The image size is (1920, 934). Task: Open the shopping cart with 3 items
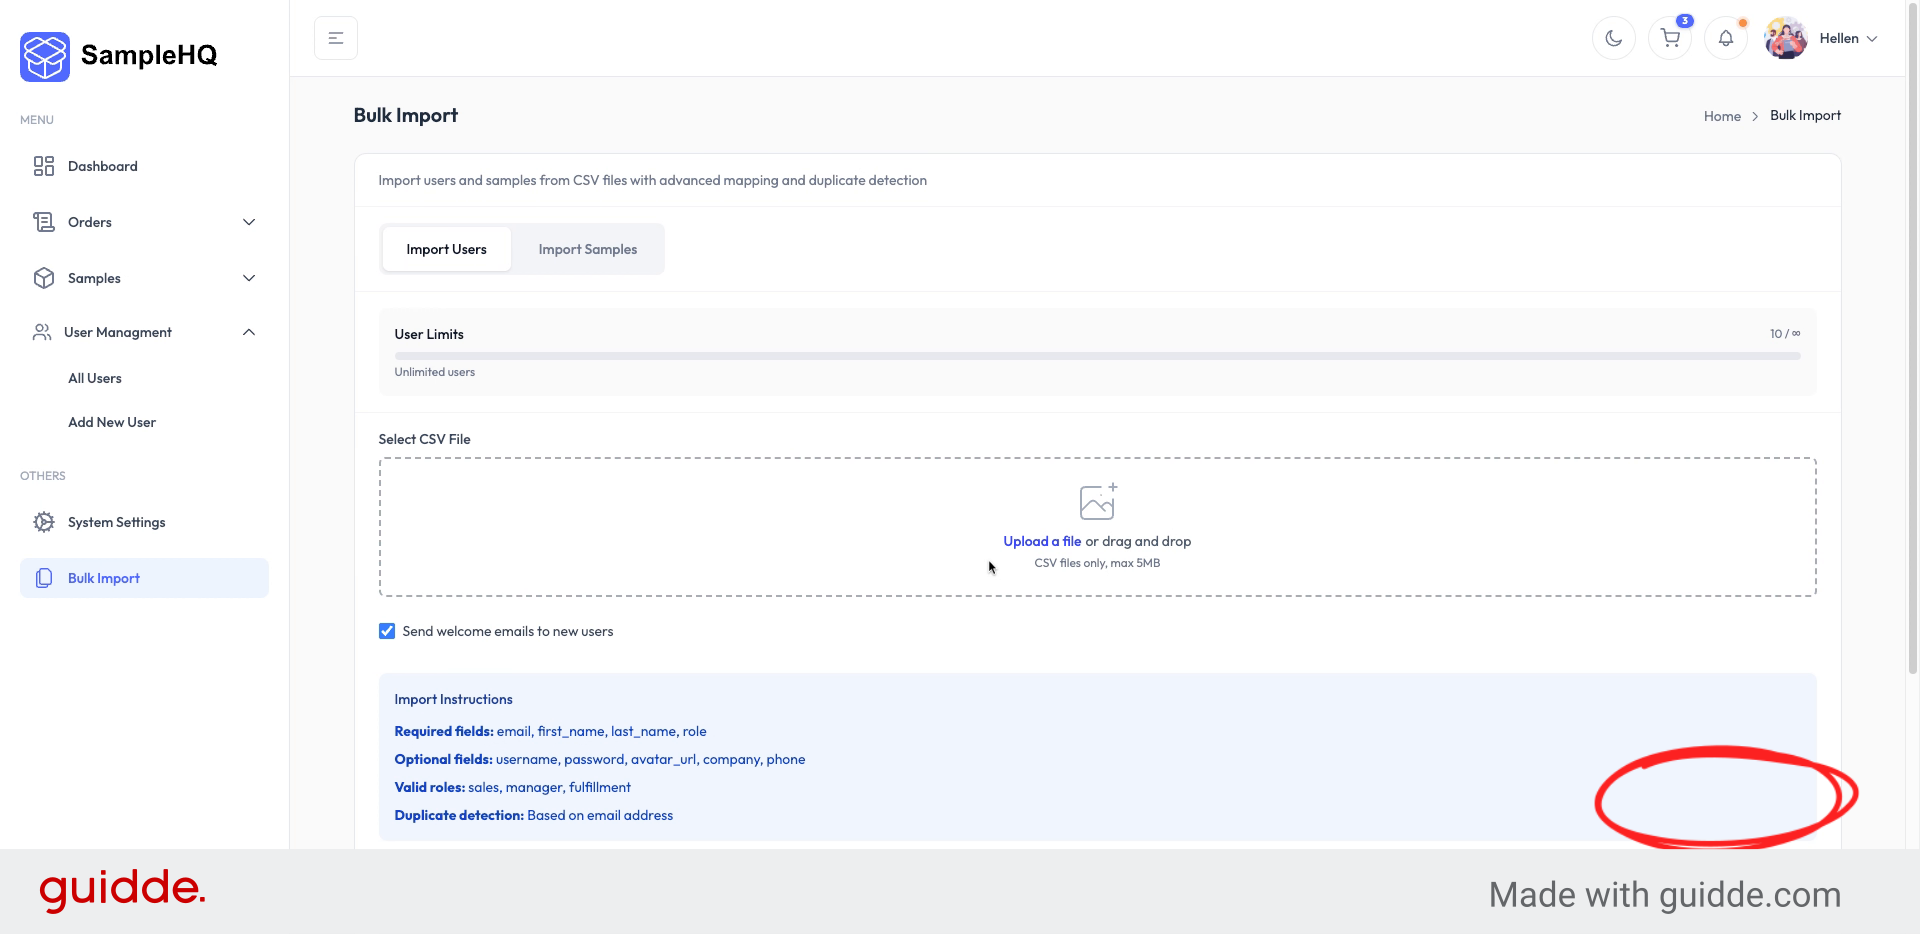click(x=1669, y=38)
